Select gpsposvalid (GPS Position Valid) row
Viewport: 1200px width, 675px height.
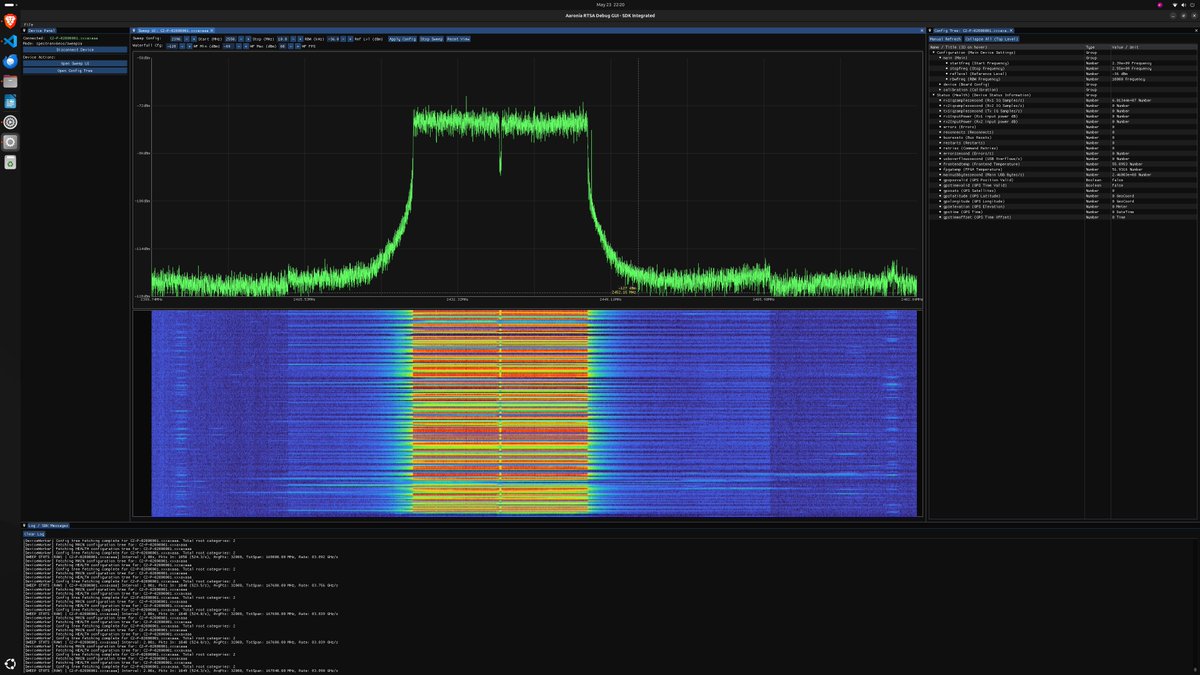[1062, 180]
